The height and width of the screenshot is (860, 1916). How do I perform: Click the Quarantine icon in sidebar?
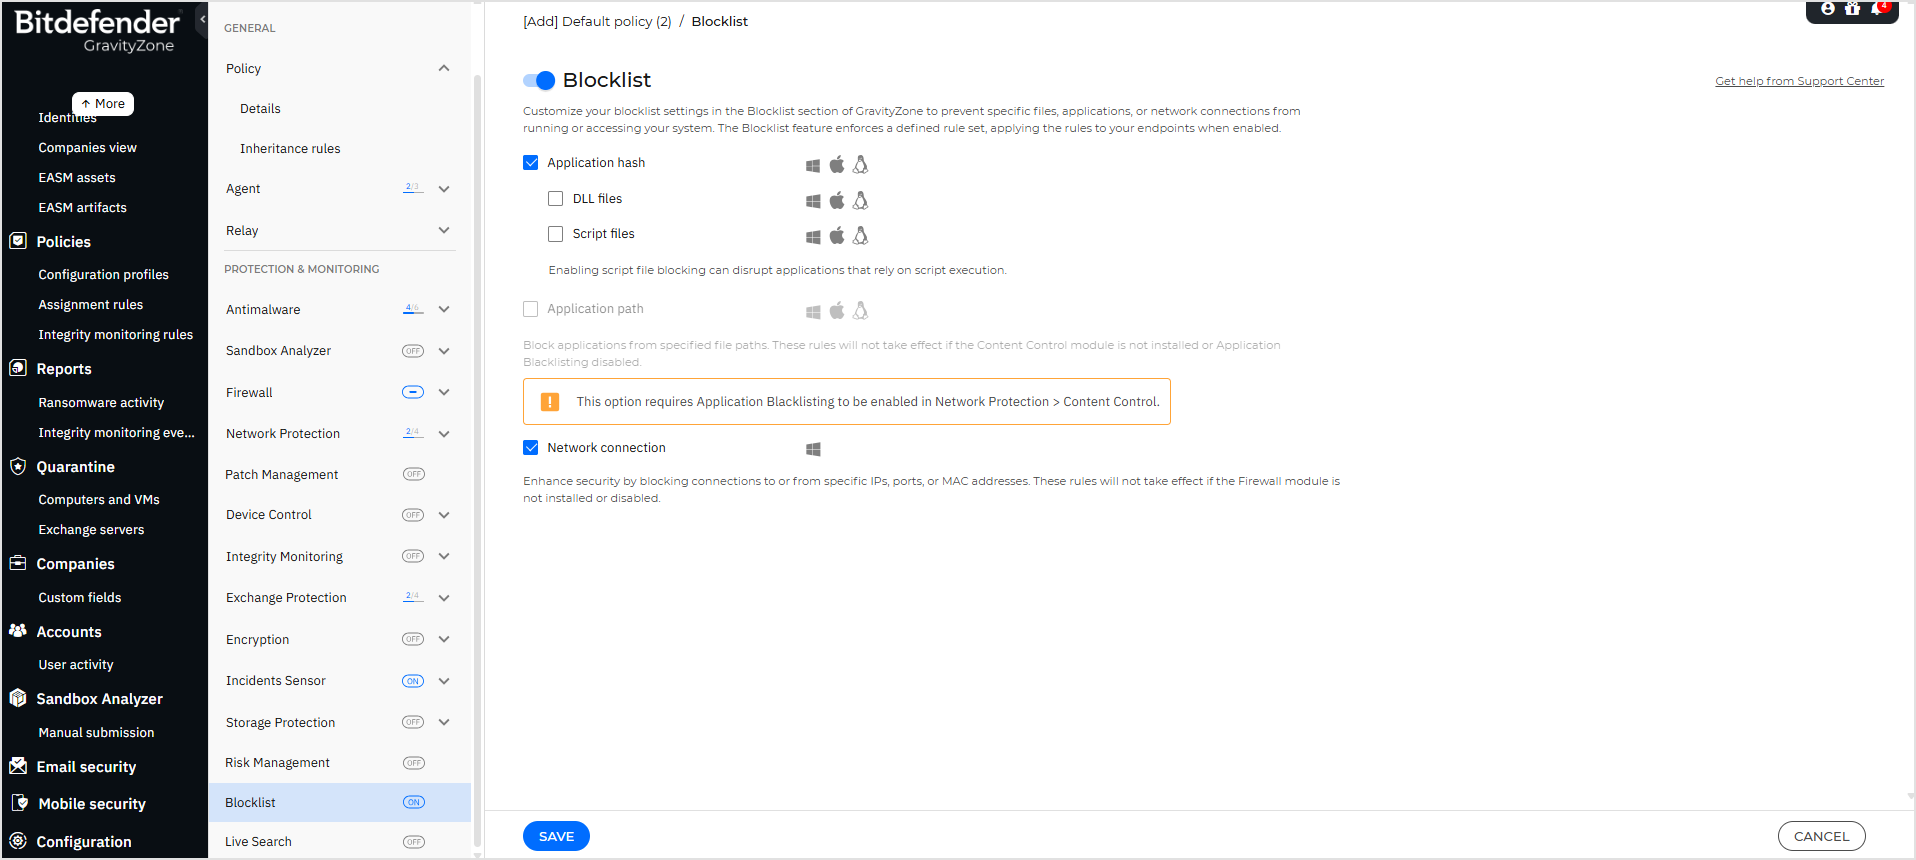pos(18,466)
